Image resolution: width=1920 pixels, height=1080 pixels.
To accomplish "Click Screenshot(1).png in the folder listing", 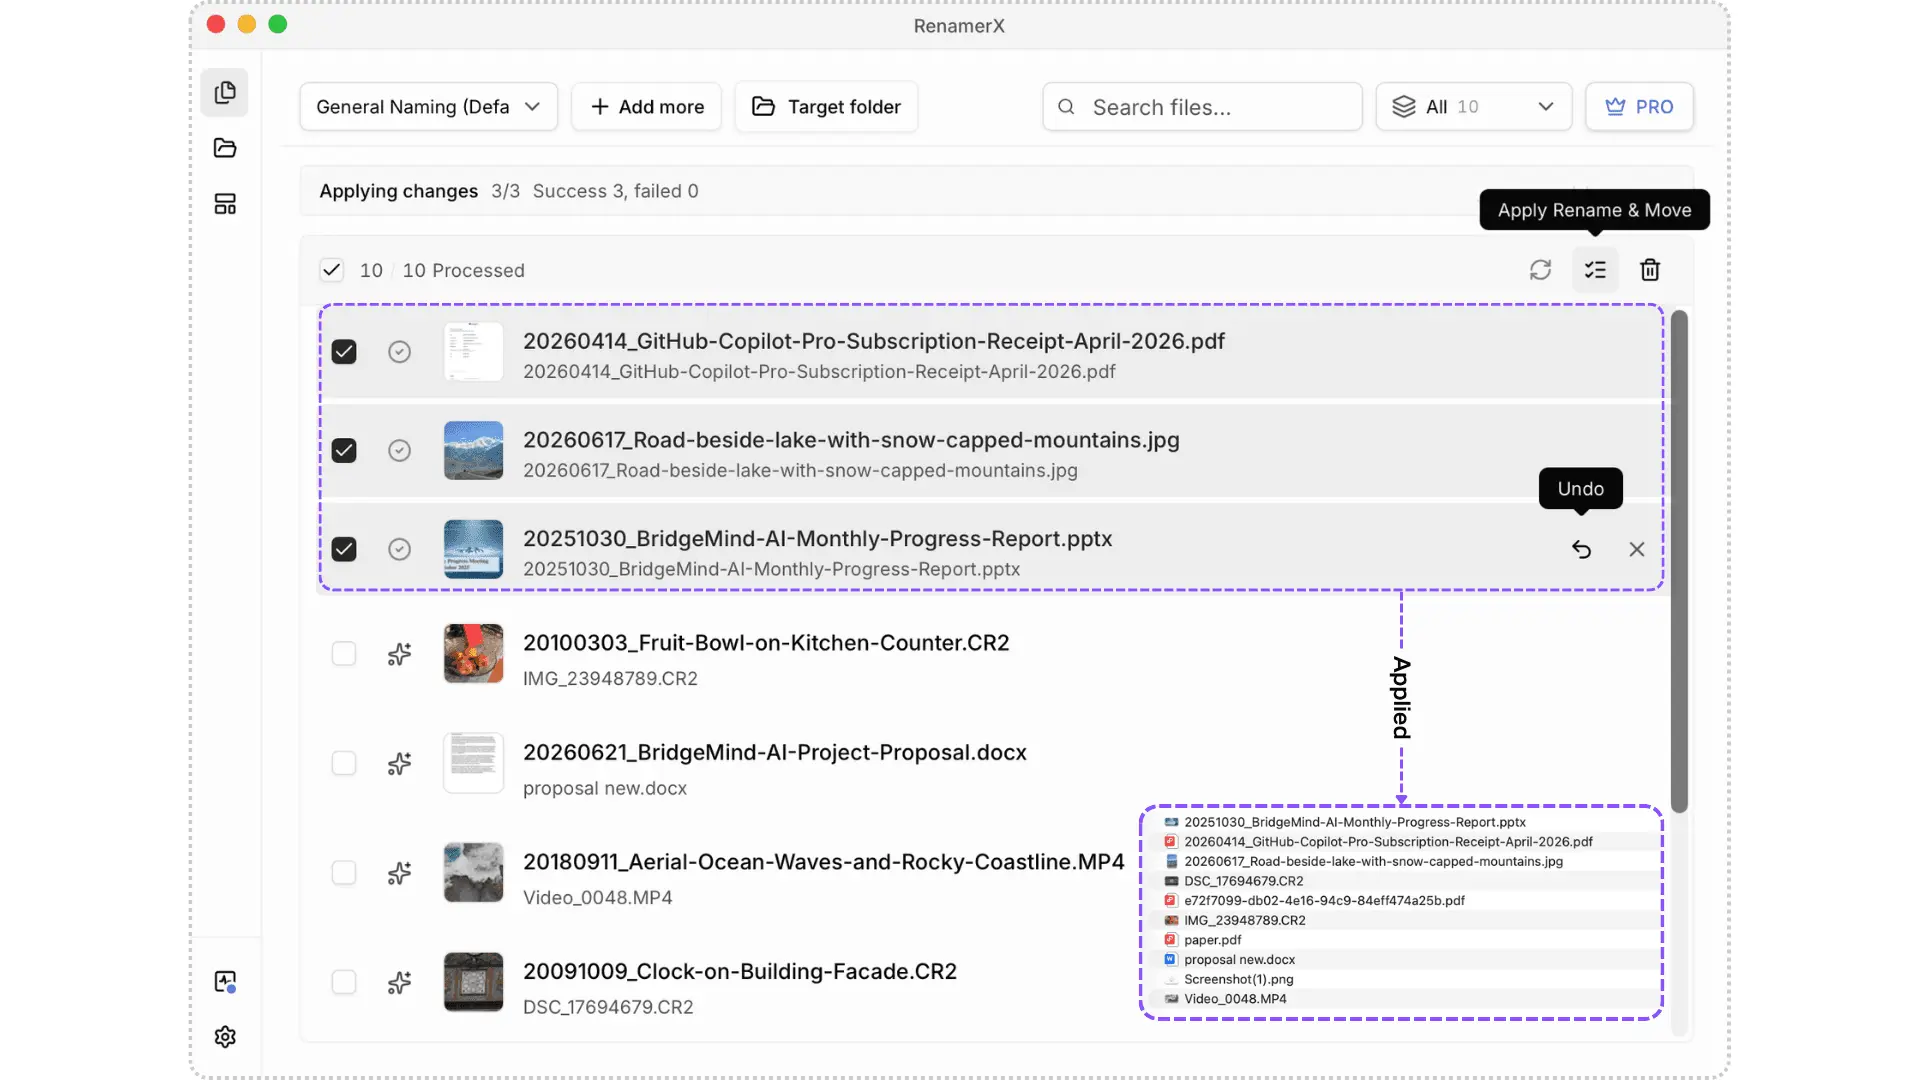I will 1238,980.
